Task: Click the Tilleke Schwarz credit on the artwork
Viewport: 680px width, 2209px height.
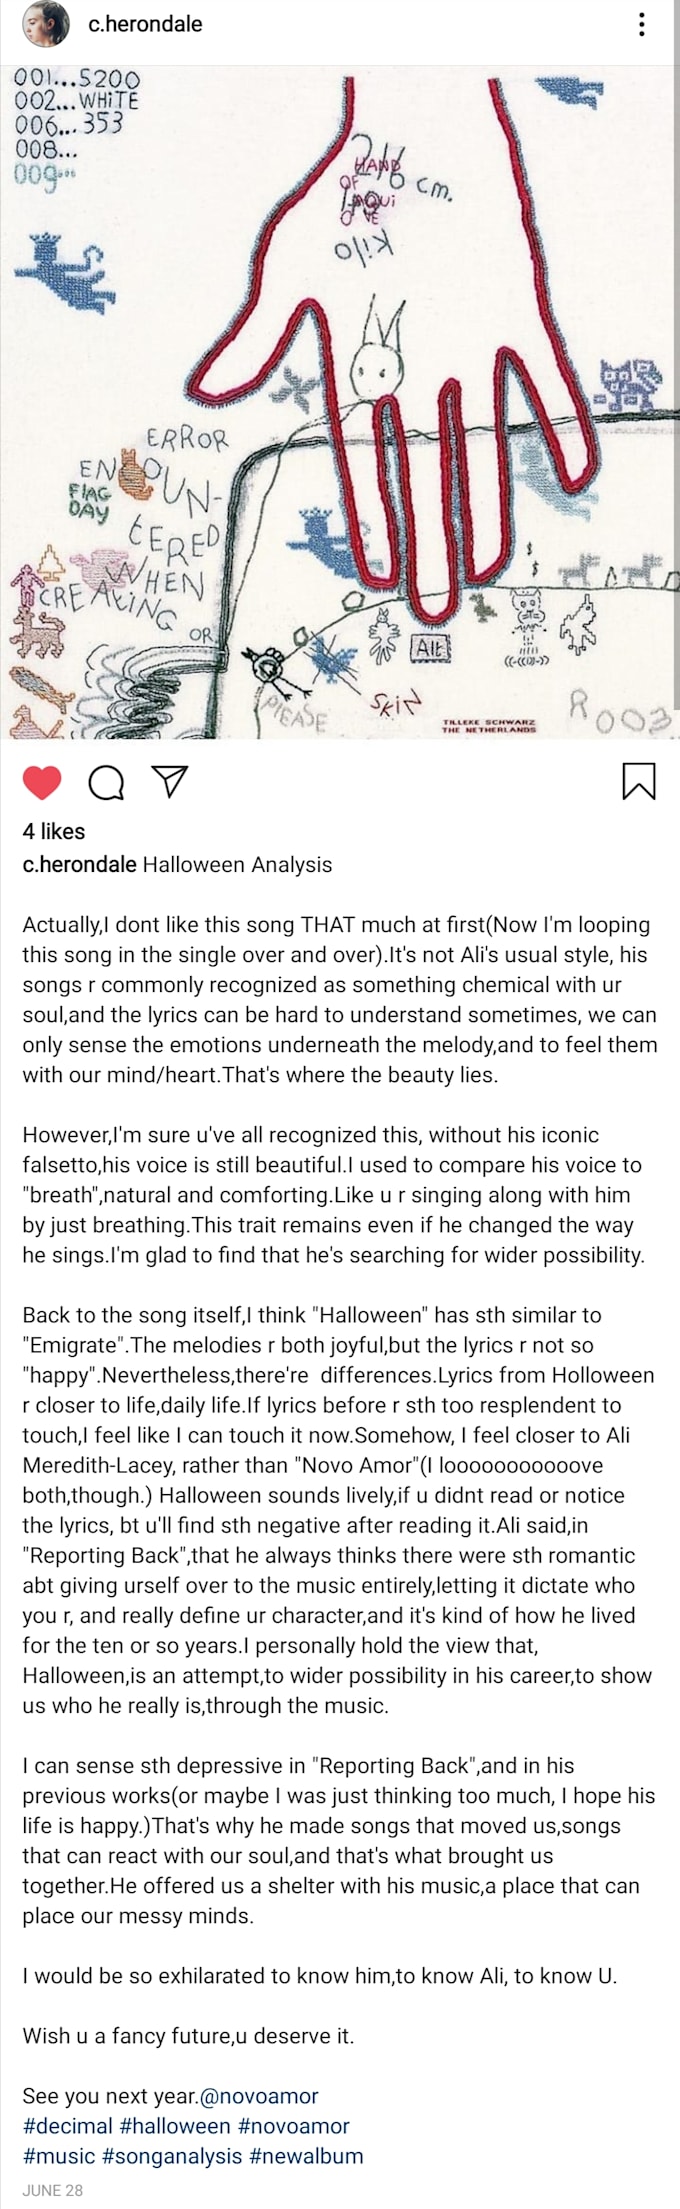Action: [x=488, y=724]
